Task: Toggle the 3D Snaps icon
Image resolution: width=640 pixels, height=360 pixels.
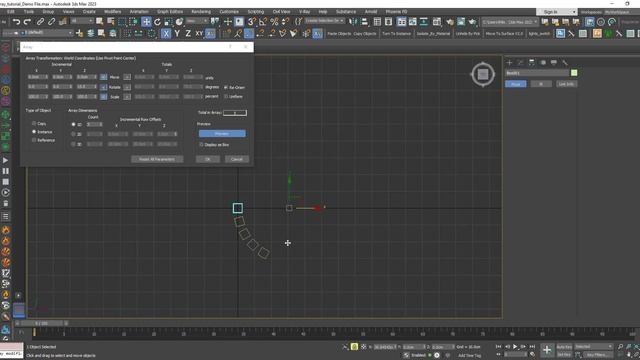Action: pyautogui.click(x=251, y=22)
